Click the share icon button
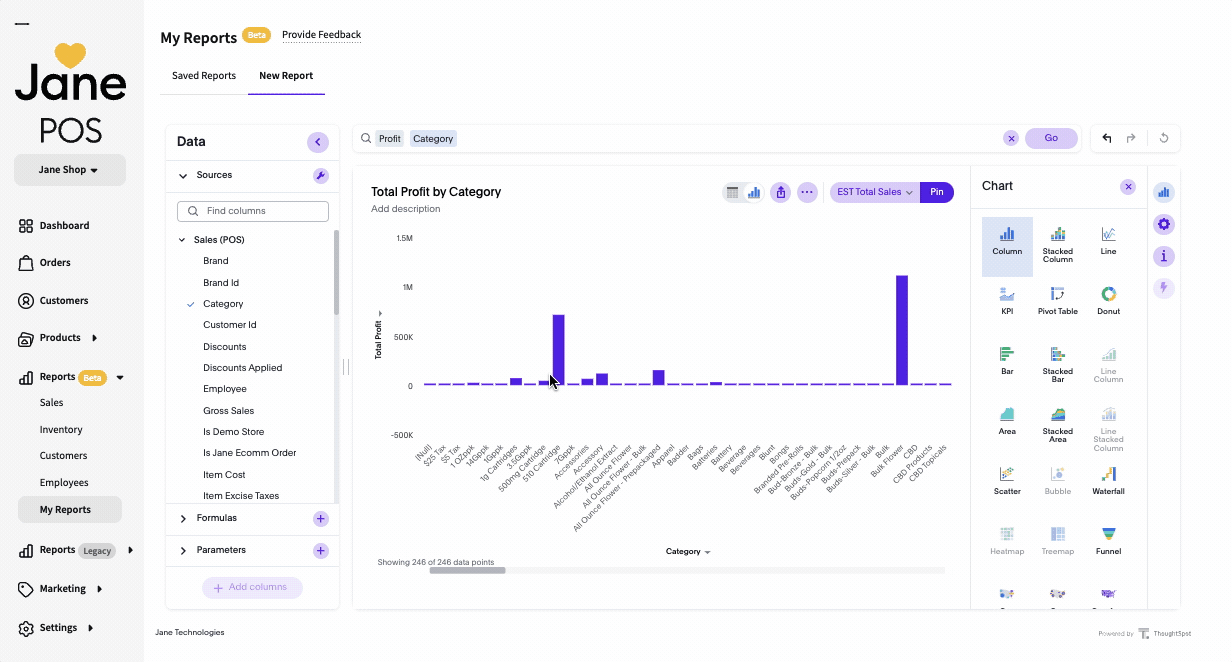This screenshot has width=1232, height=662. coord(781,192)
